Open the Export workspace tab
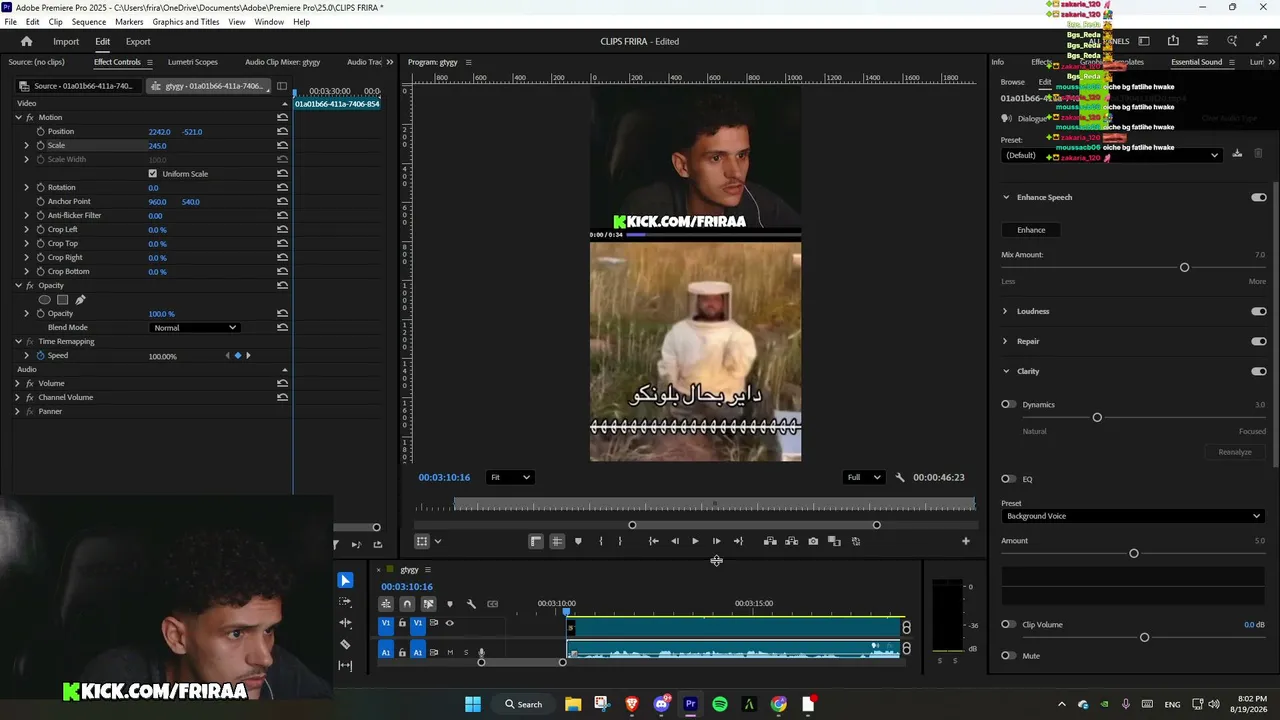This screenshot has width=1280, height=720. click(138, 42)
